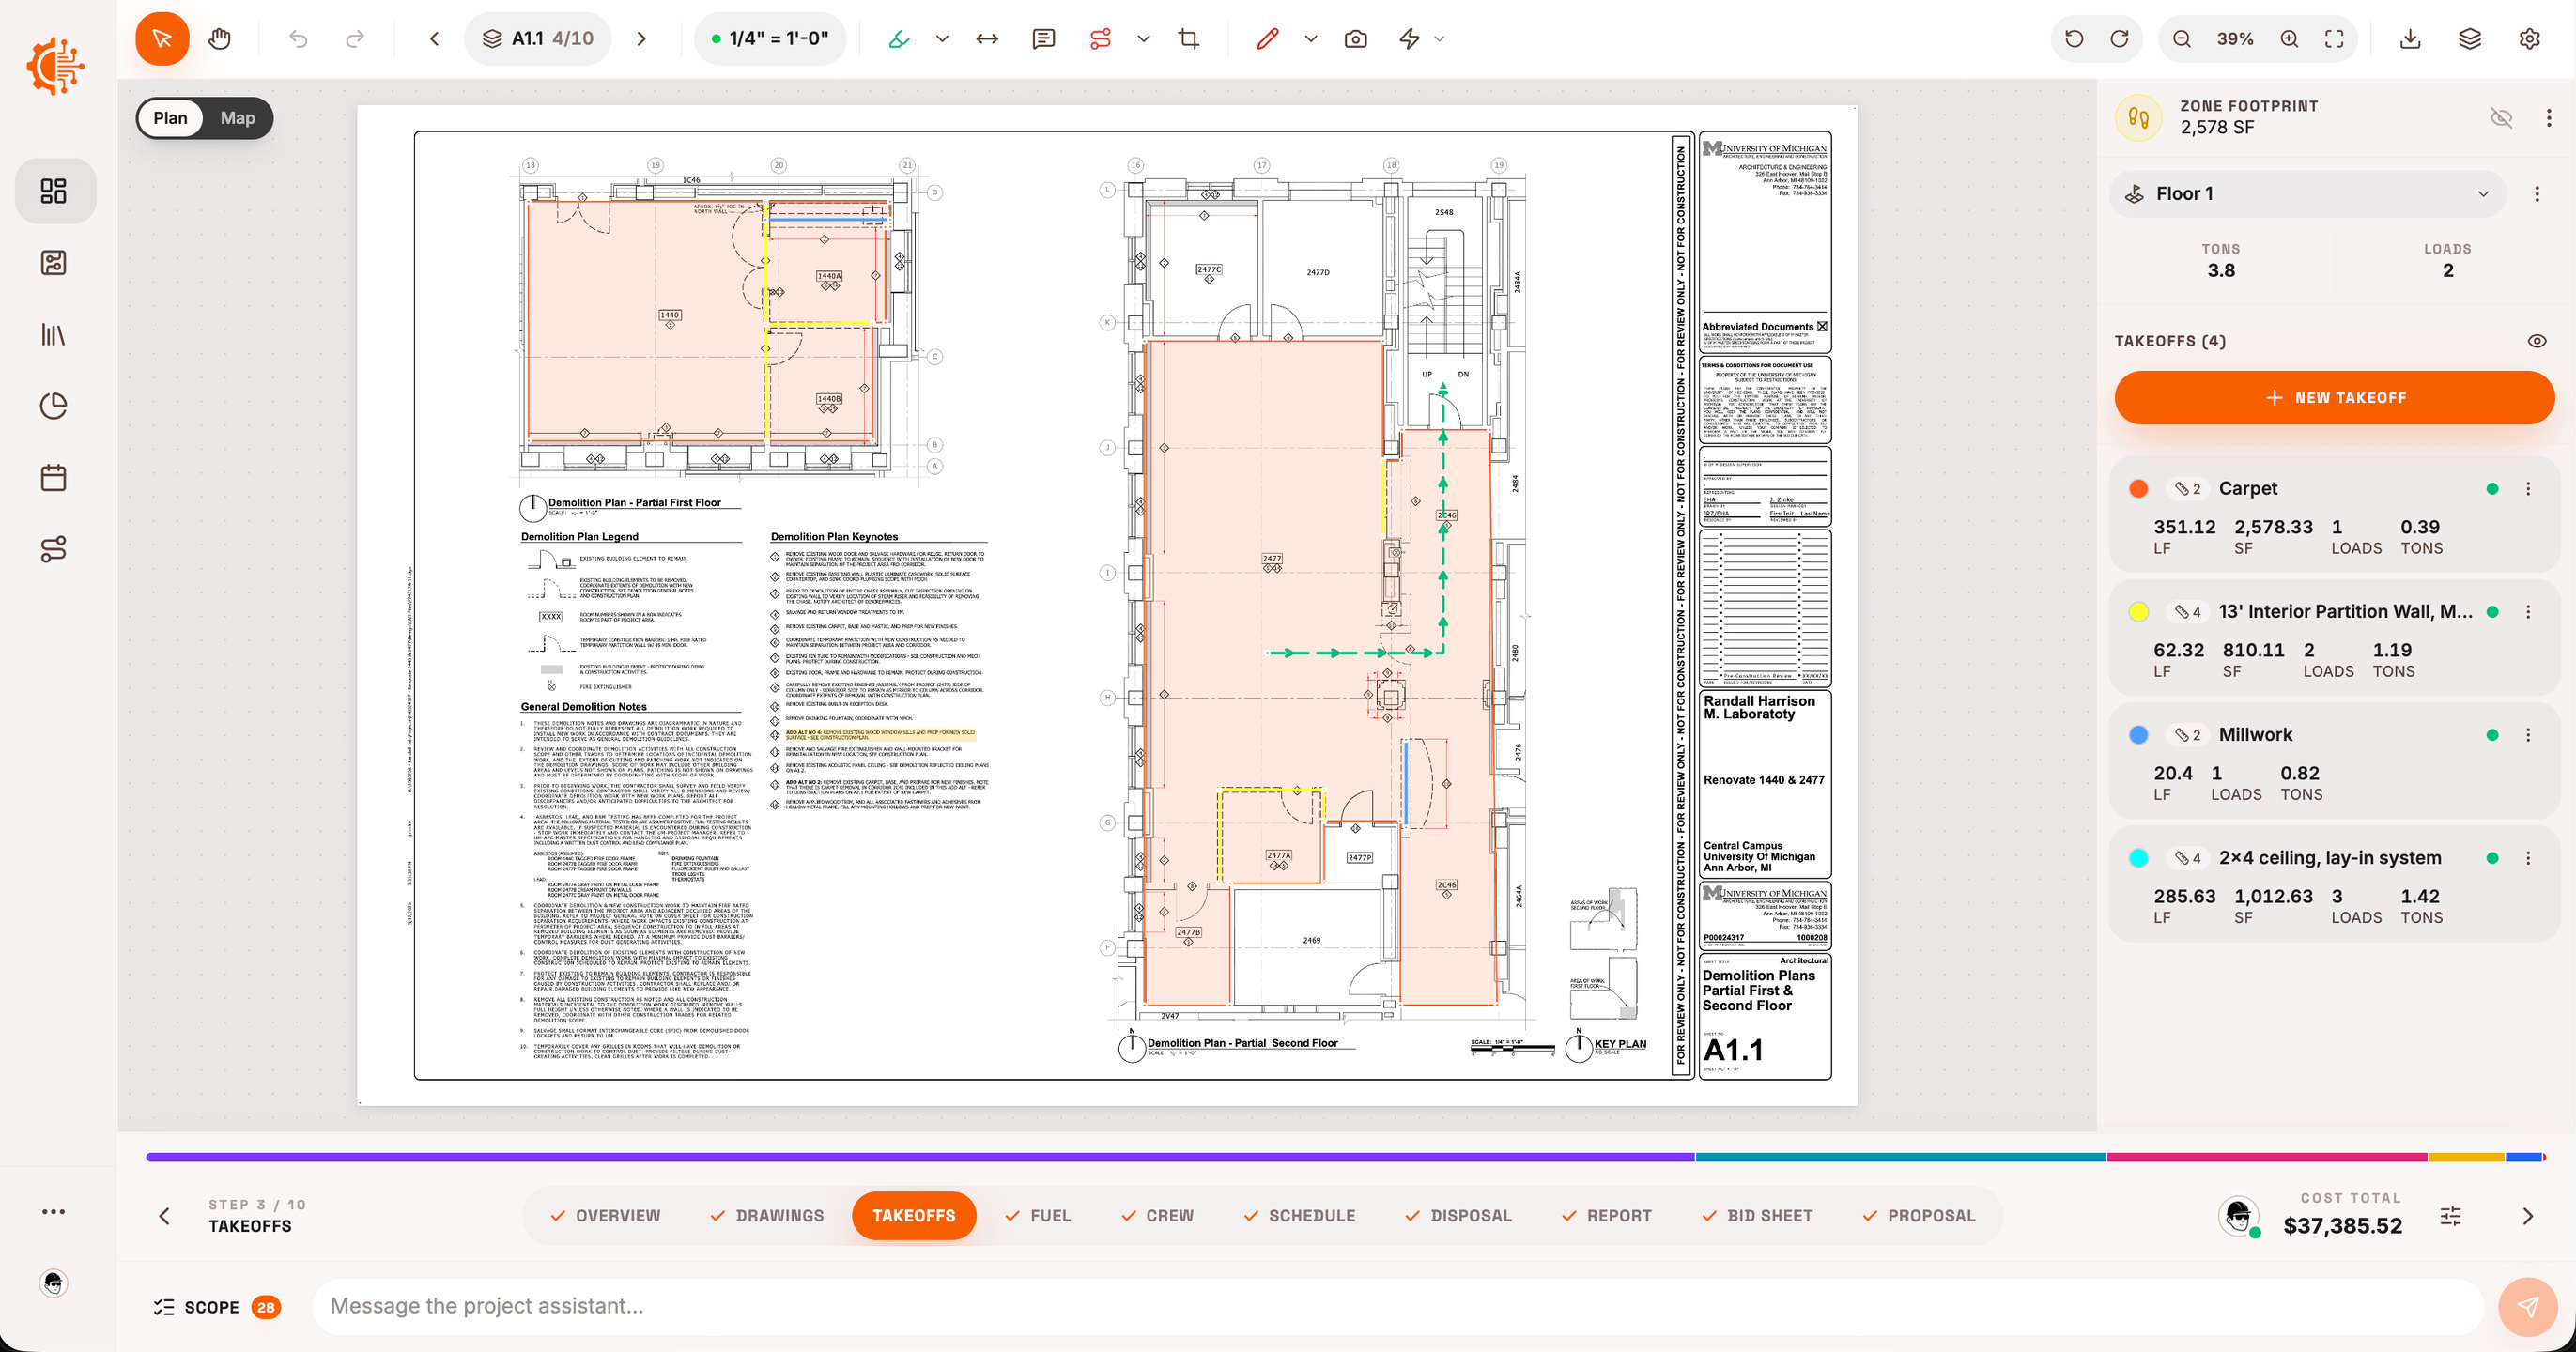Go to previous workflow step arrow

(165, 1216)
